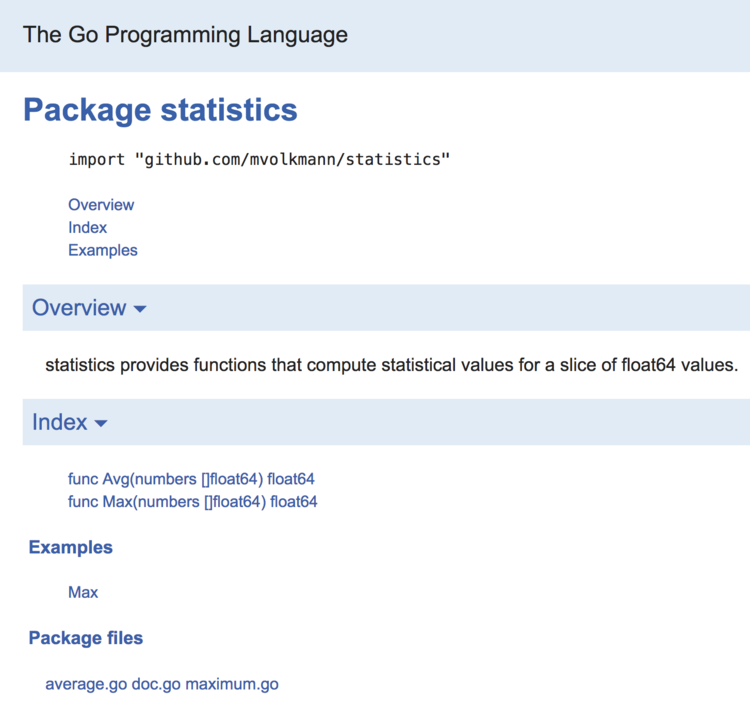Viewport: 750px width, 707px height.
Task: Click The Go Programming Language header title
Action: [x=185, y=35]
